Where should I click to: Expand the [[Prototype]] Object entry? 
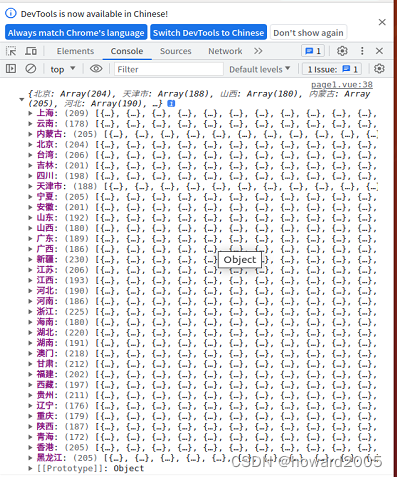[30, 469]
